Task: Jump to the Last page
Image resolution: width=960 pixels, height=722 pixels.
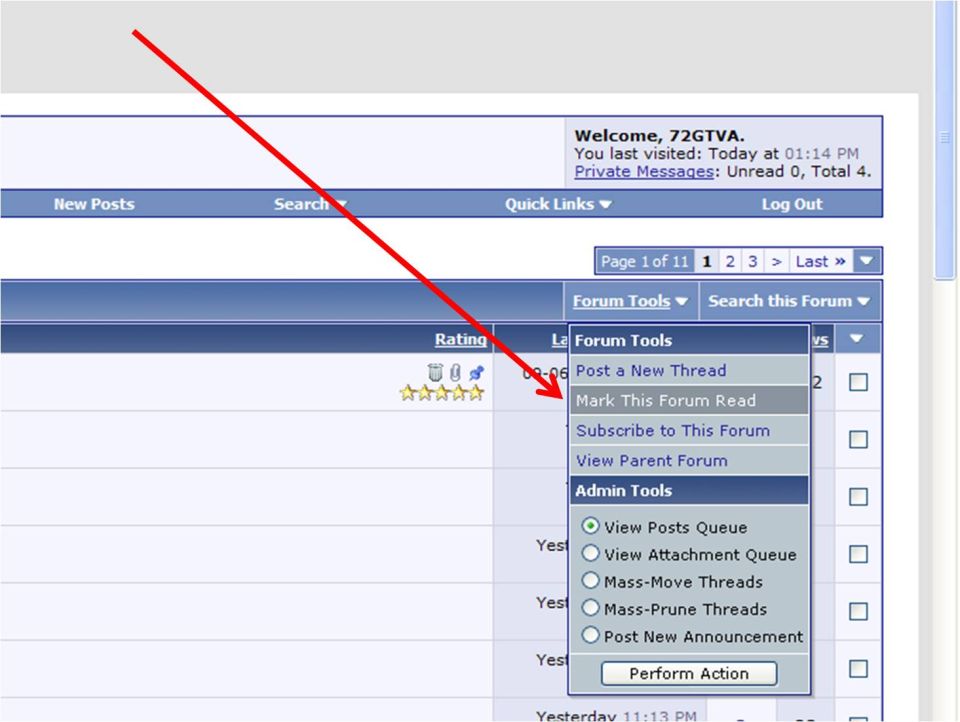Action: pos(820,261)
